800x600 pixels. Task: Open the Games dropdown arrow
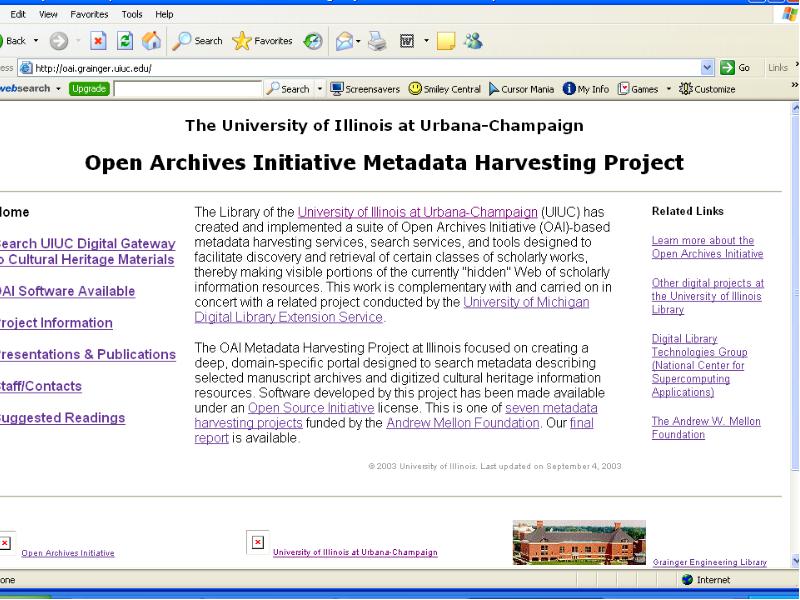point(668,89)
